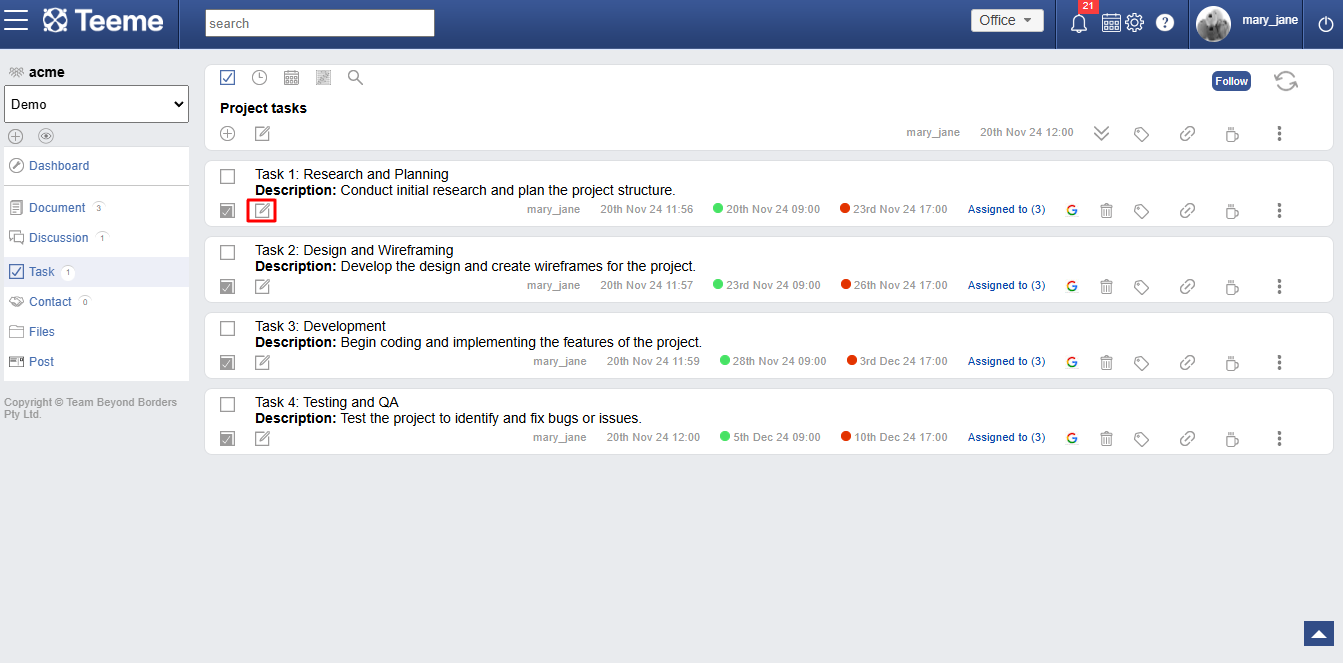Edit Task 4 Testing and QA
Viewport: 1343px width, 663px height.
(x=262, y=439)
